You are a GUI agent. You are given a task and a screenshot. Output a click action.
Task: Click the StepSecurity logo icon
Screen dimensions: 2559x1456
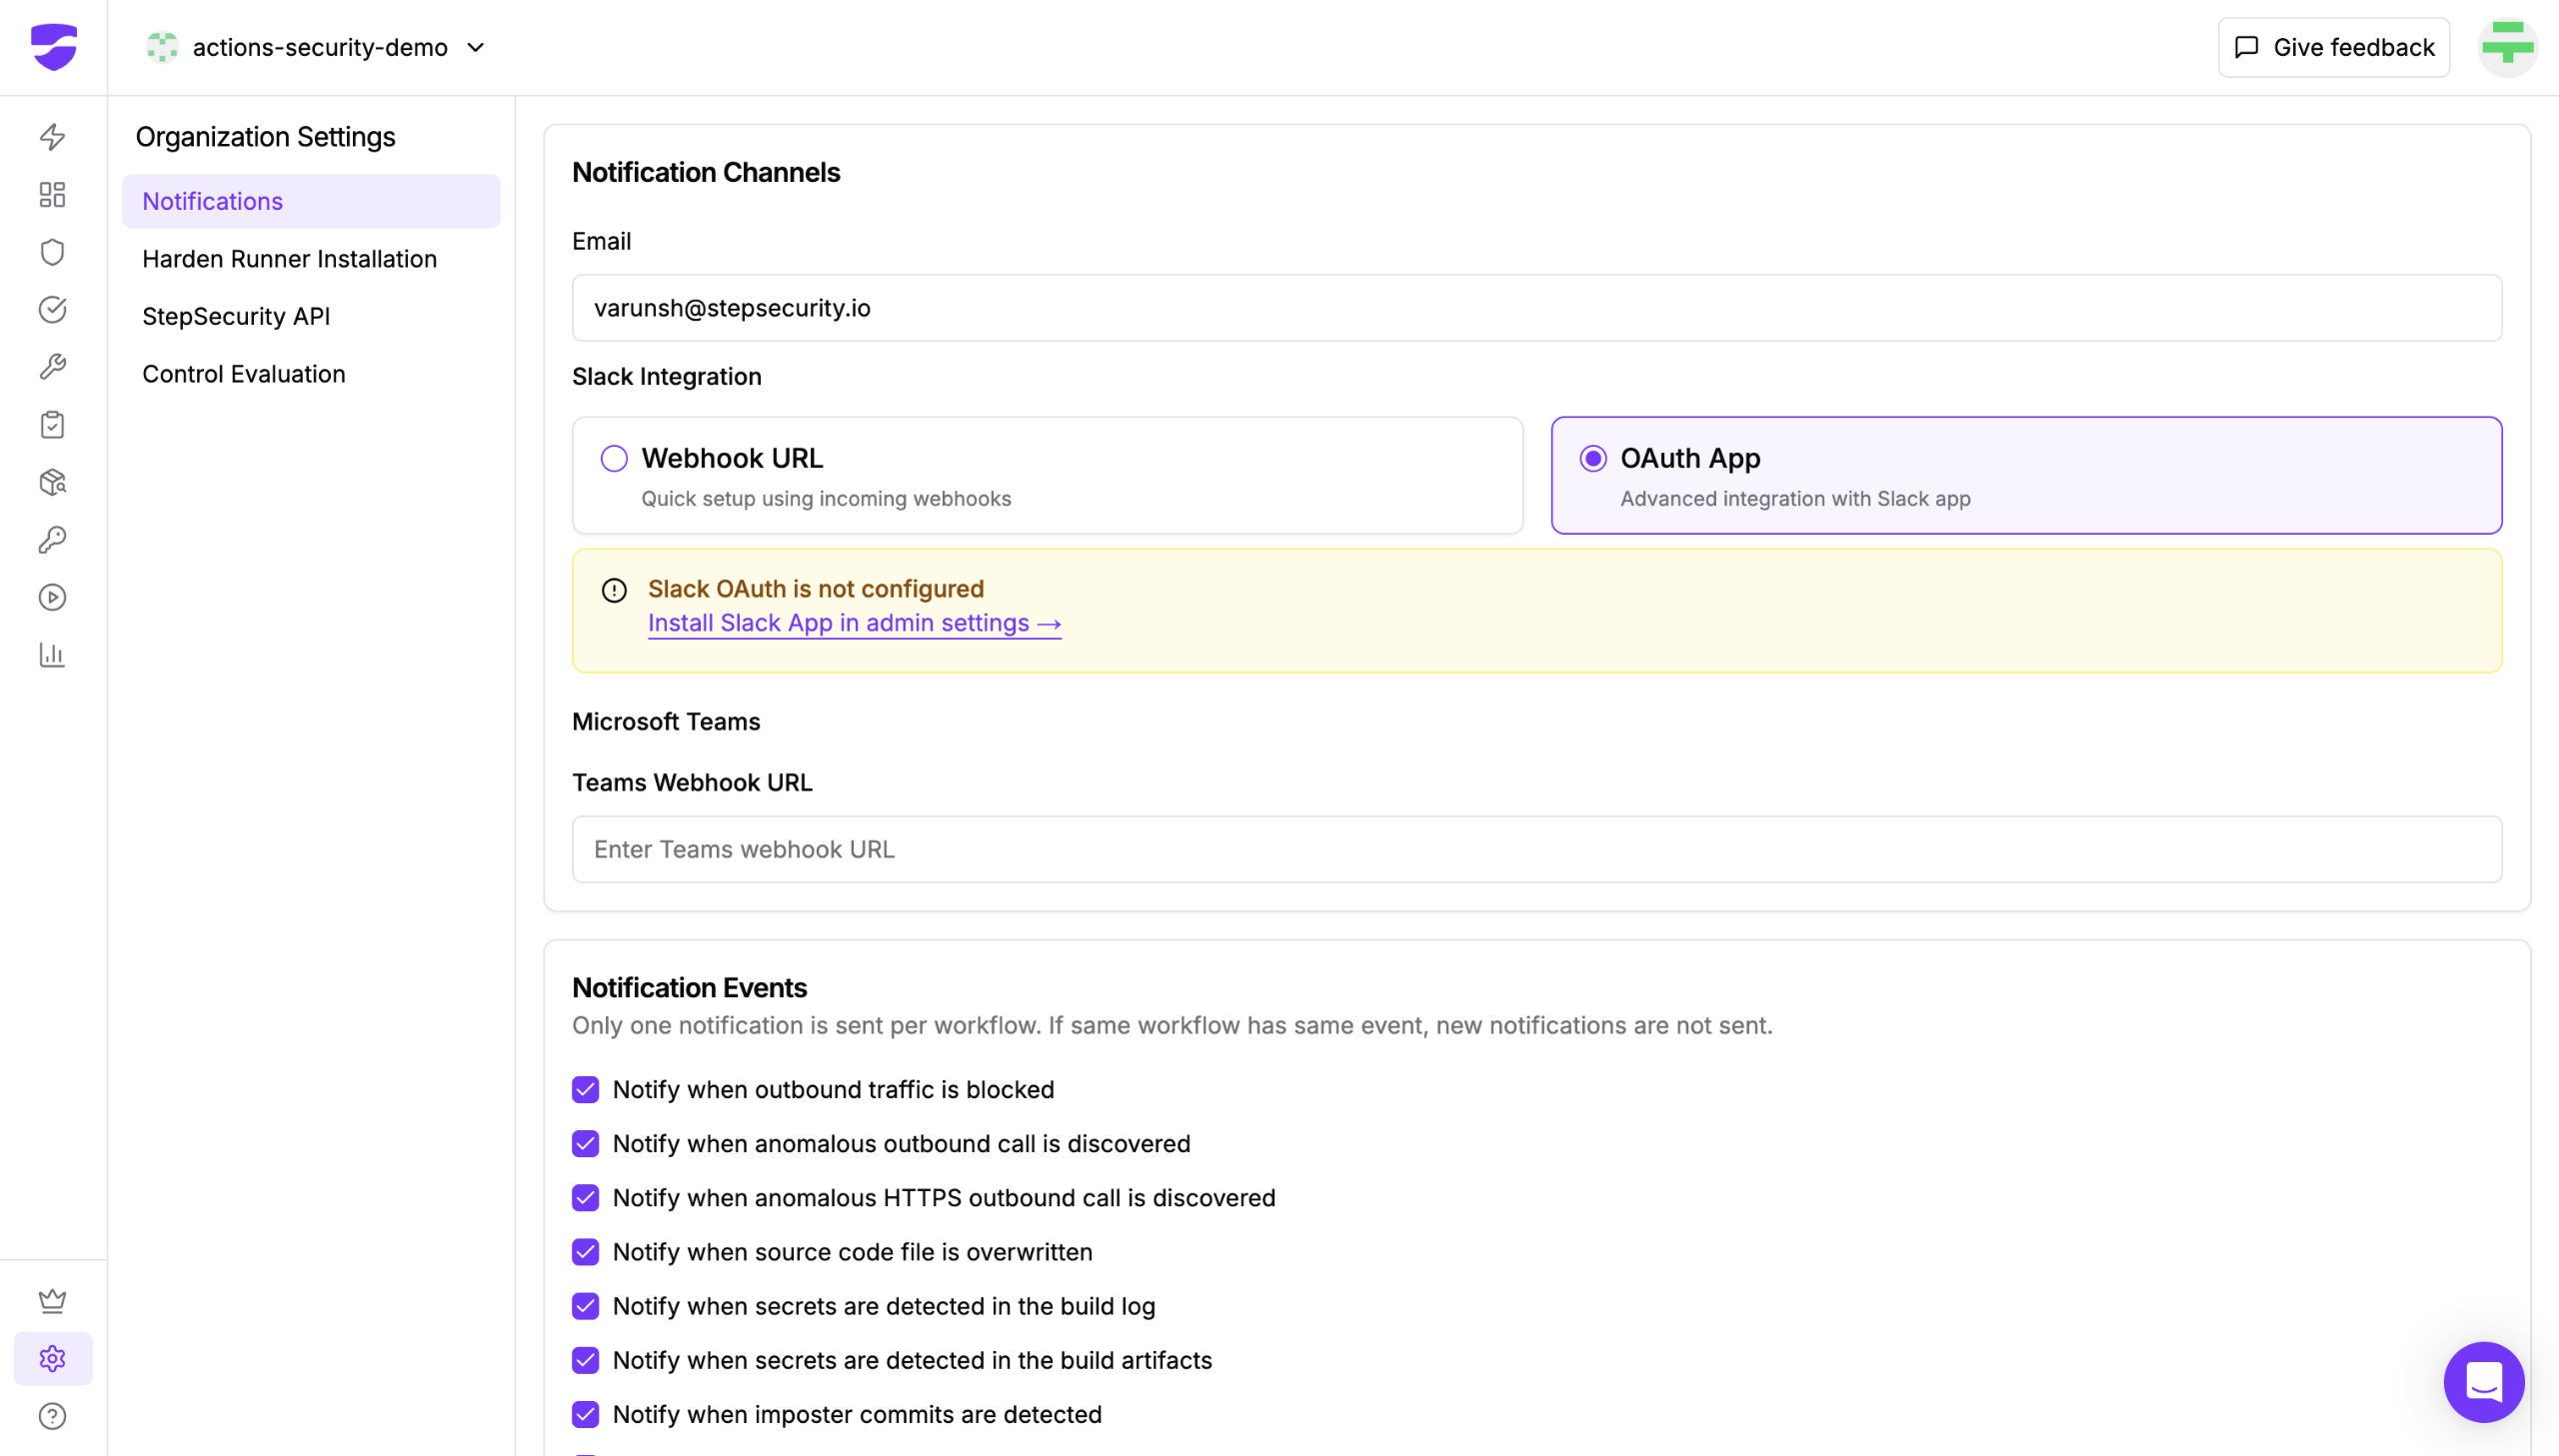point(54,47)
